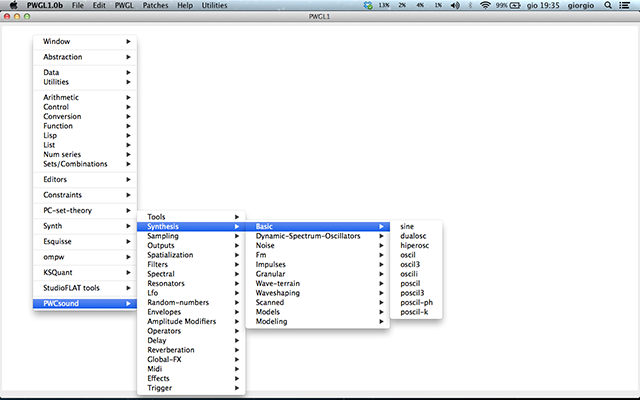The height and width of the screenshot is (400, 640).
Task: Open the Patches menu
Action: 155,5
